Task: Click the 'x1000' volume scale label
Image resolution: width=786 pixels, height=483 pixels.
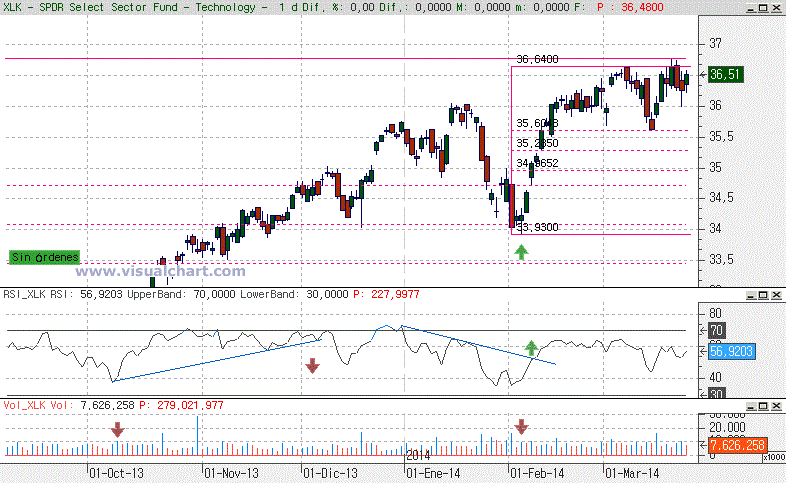Action: click(x=774, y=457)
